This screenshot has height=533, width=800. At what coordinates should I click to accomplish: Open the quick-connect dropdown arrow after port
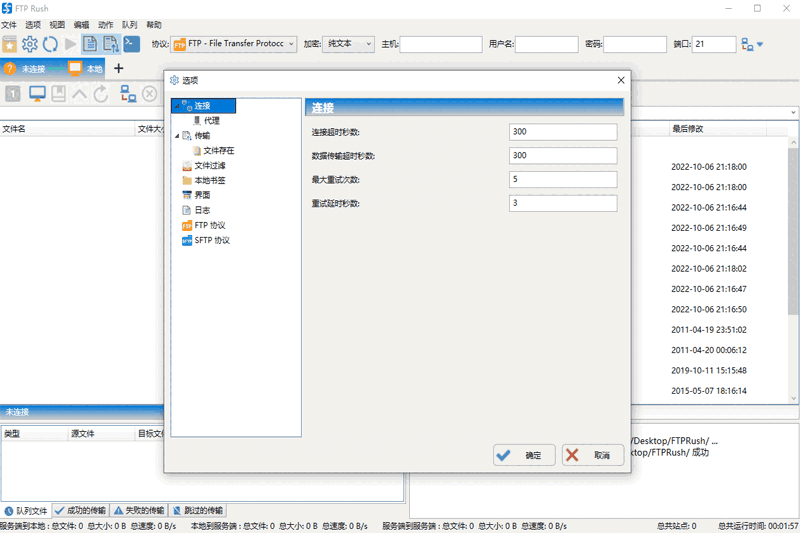coord(760,44)
